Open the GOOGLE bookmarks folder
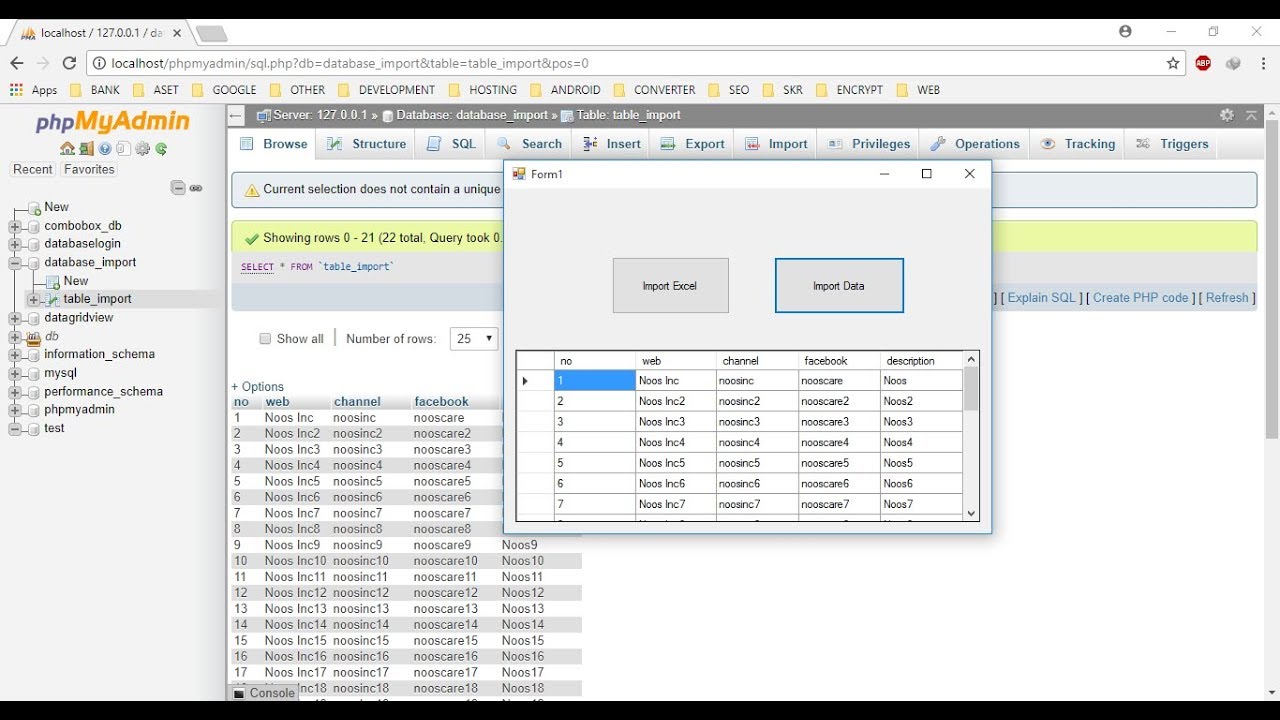Screen dimensions: 1280x720 point(224,90)
